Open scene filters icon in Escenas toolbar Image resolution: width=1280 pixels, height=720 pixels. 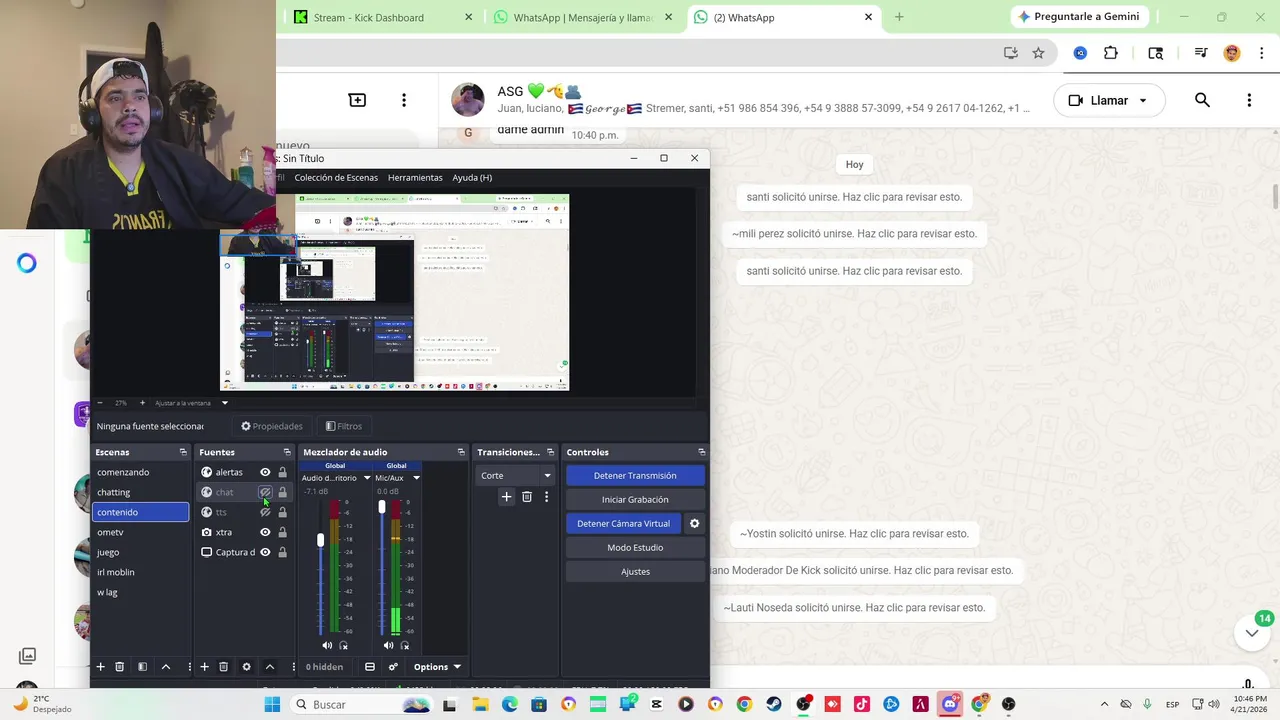[x=142, y=667]
